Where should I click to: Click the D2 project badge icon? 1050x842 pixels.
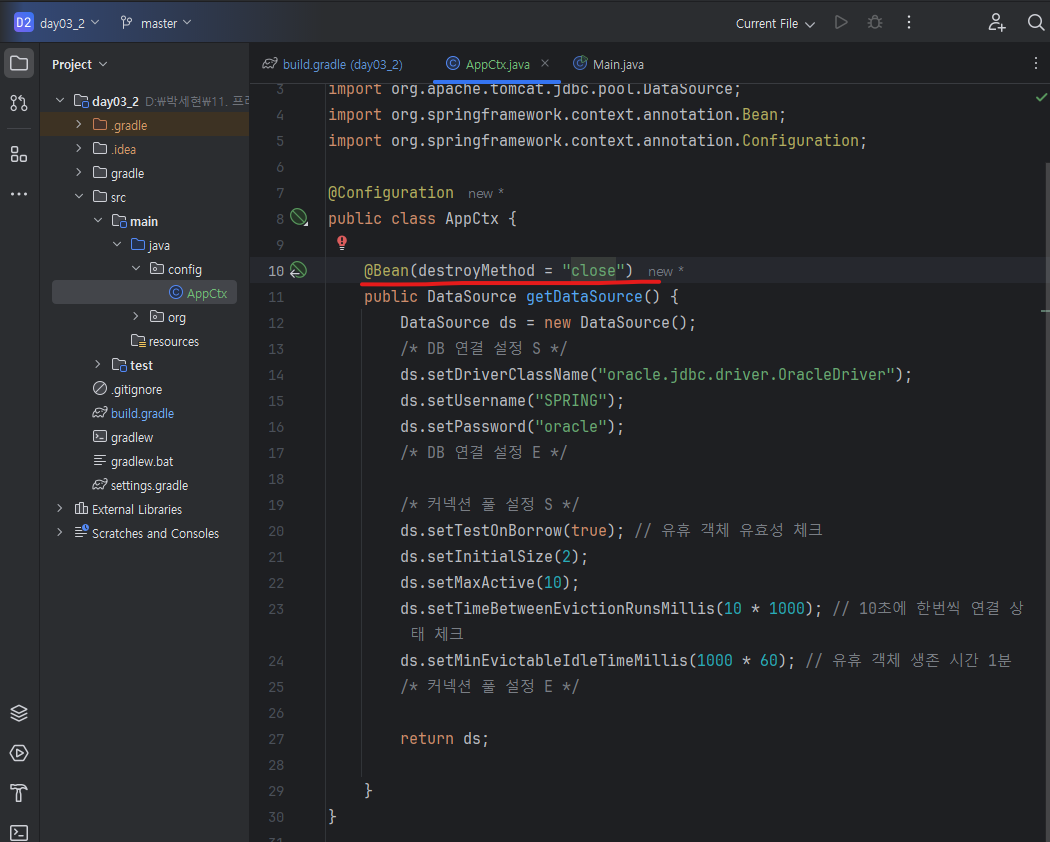[x=23, y=22]
